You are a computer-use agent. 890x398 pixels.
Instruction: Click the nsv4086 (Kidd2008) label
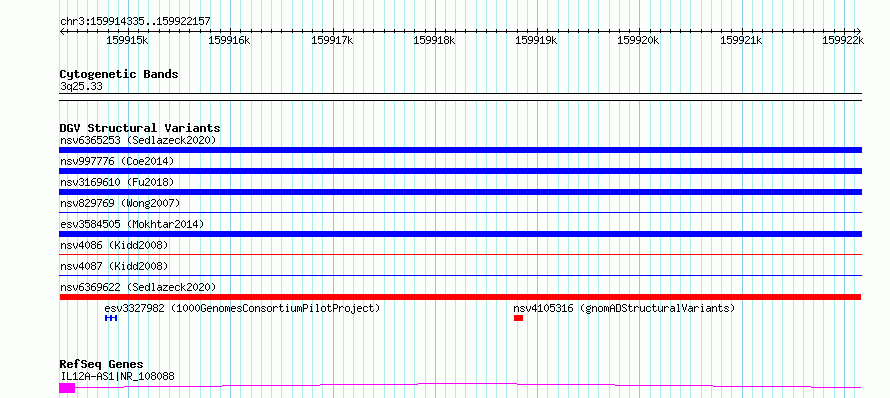point(114,245)
